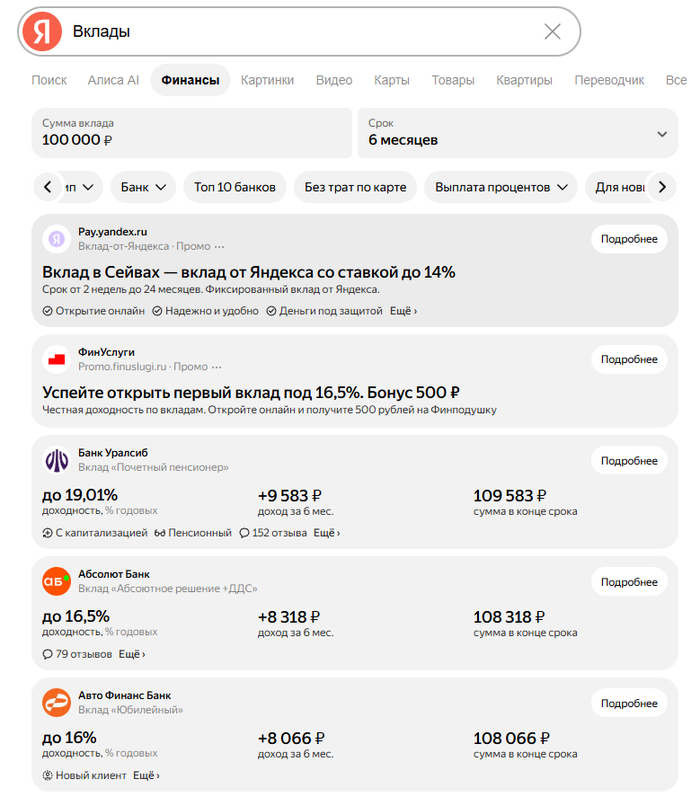Toggle the Без трат по карте filter
Screen dimensions: 700x797
[x=355, y=187]
